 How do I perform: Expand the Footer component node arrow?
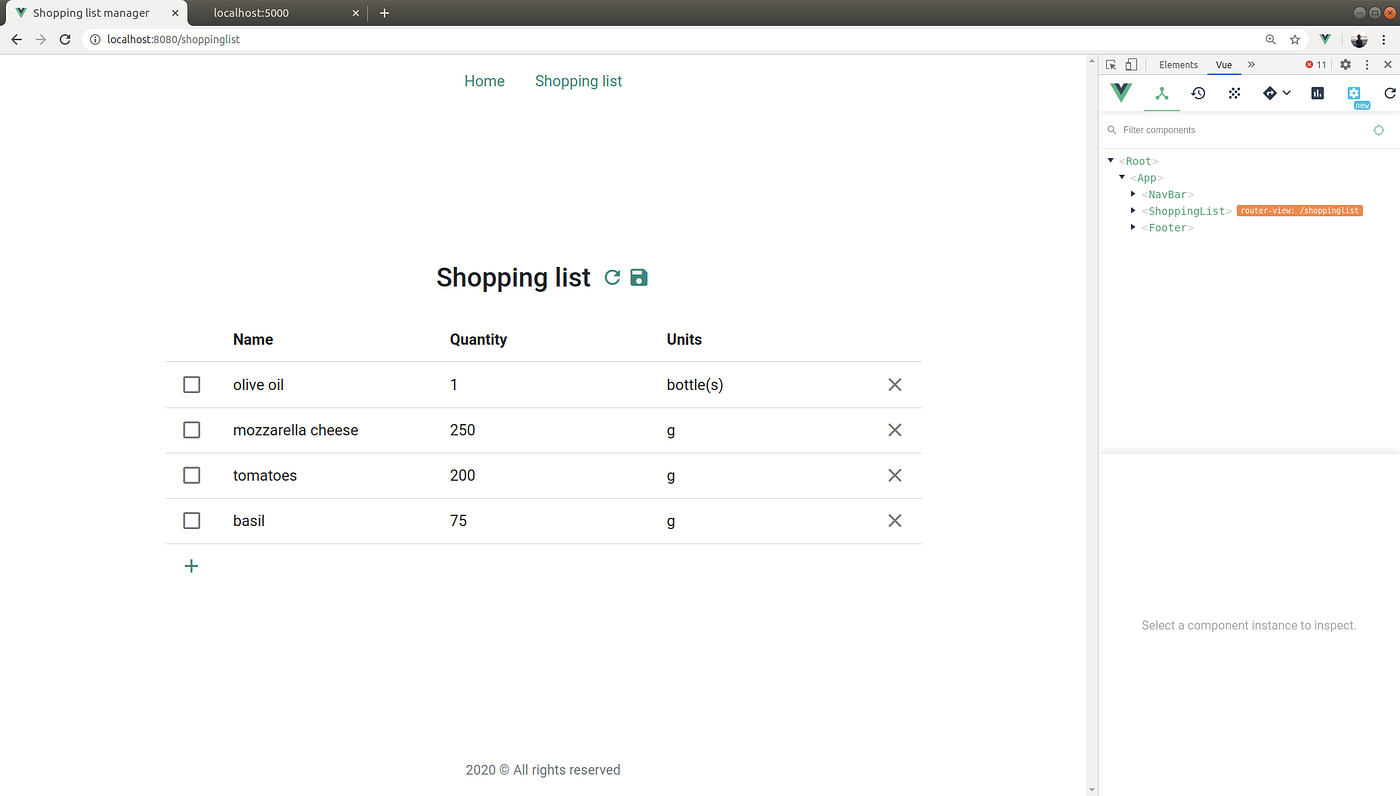click(1133, 228)
